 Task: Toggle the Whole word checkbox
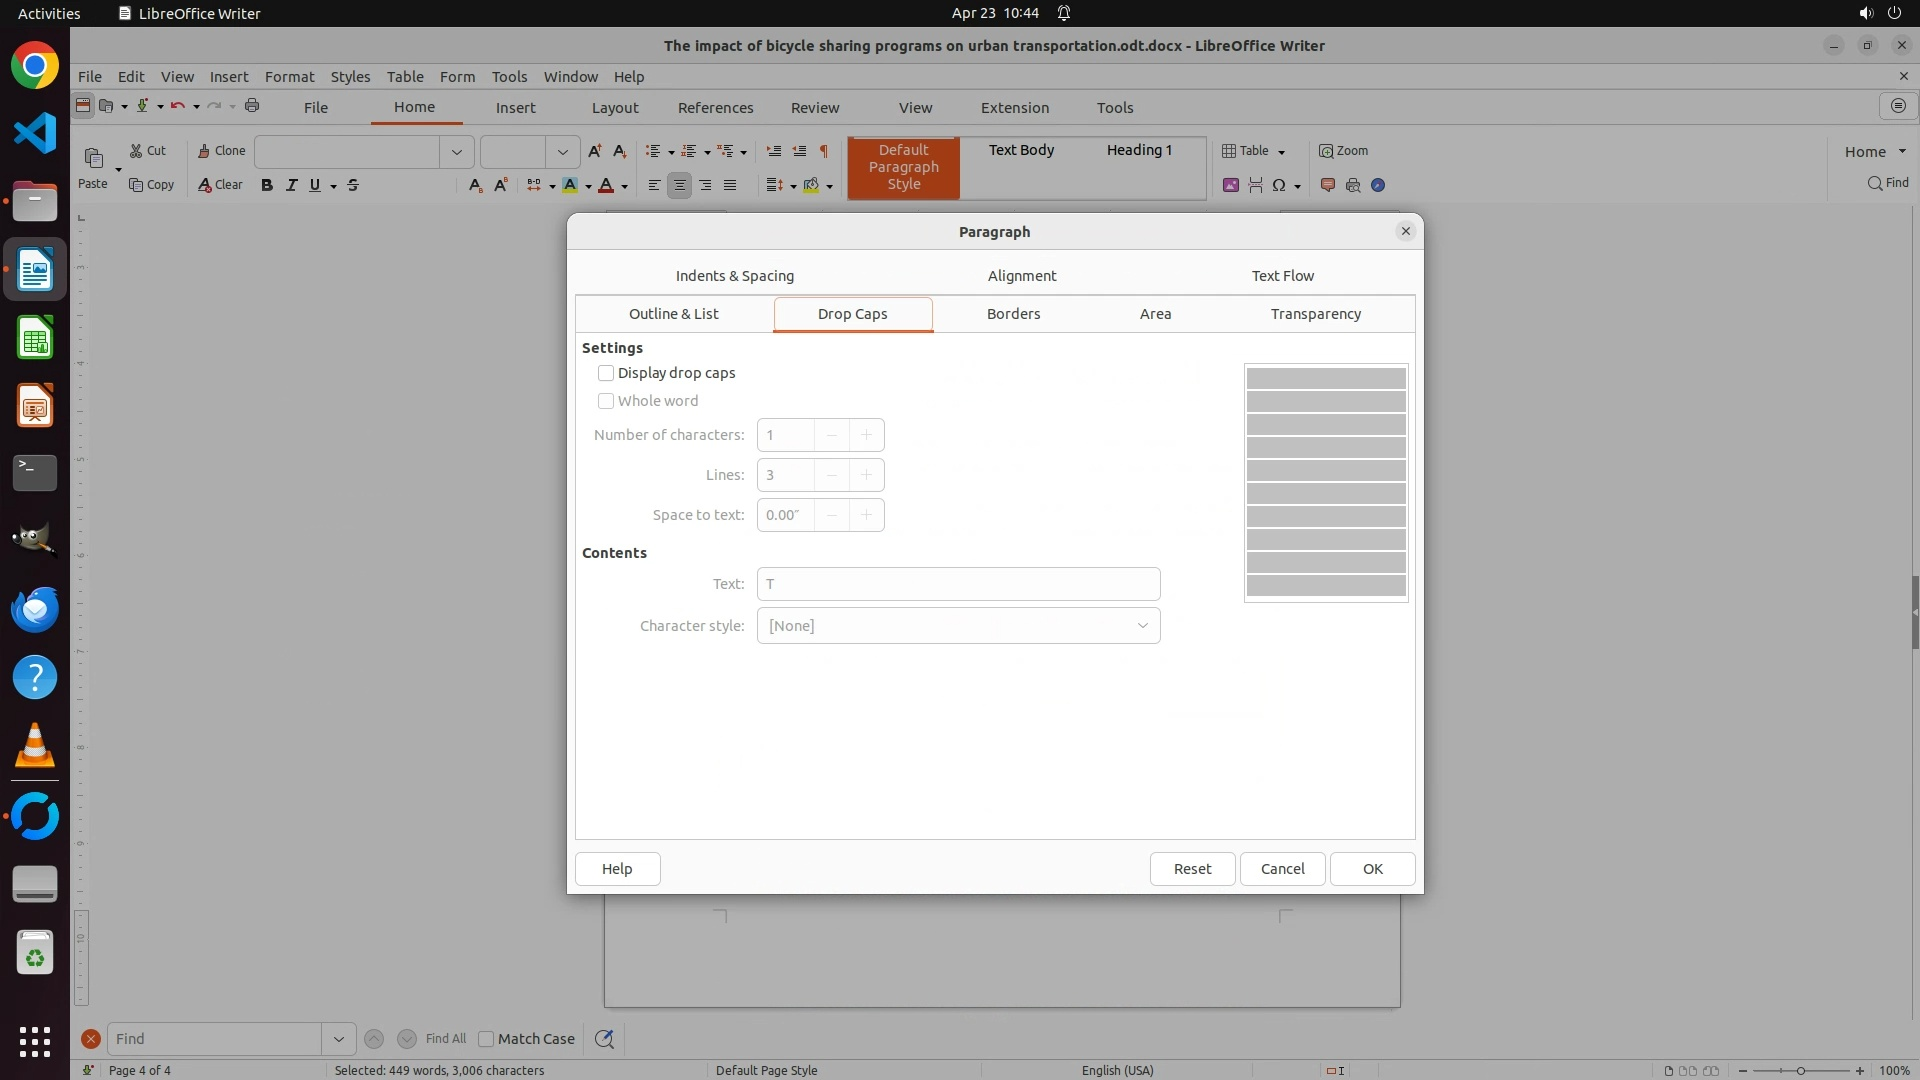606,401
